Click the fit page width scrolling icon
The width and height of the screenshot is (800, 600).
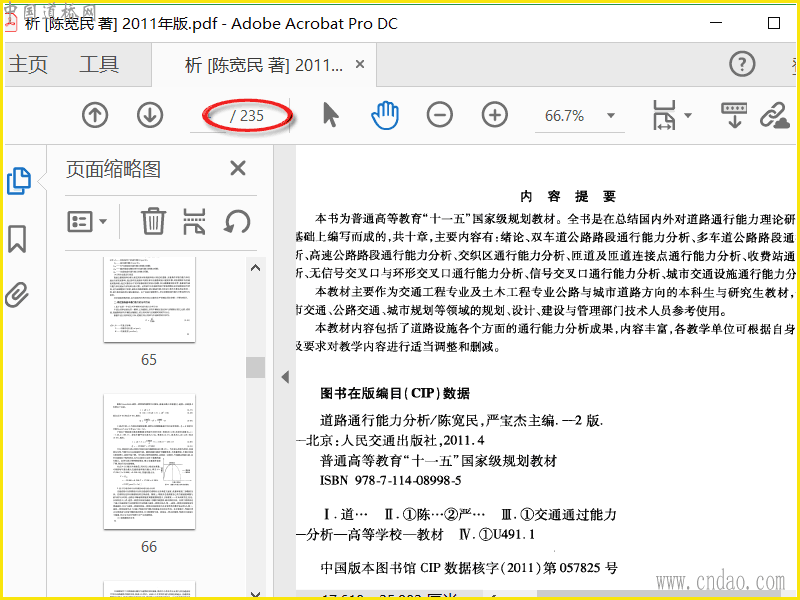[663, 115]
